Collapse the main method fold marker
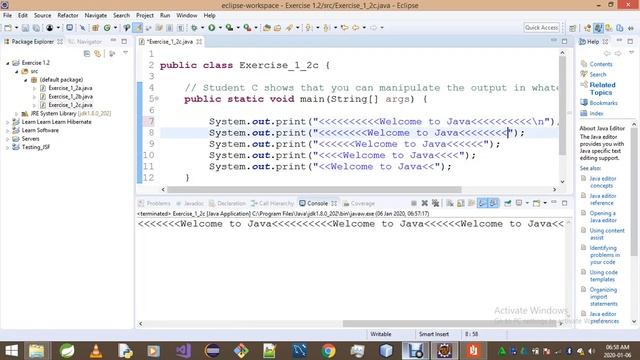The width and height of the screenshot is (640, 360). (157, 98)
